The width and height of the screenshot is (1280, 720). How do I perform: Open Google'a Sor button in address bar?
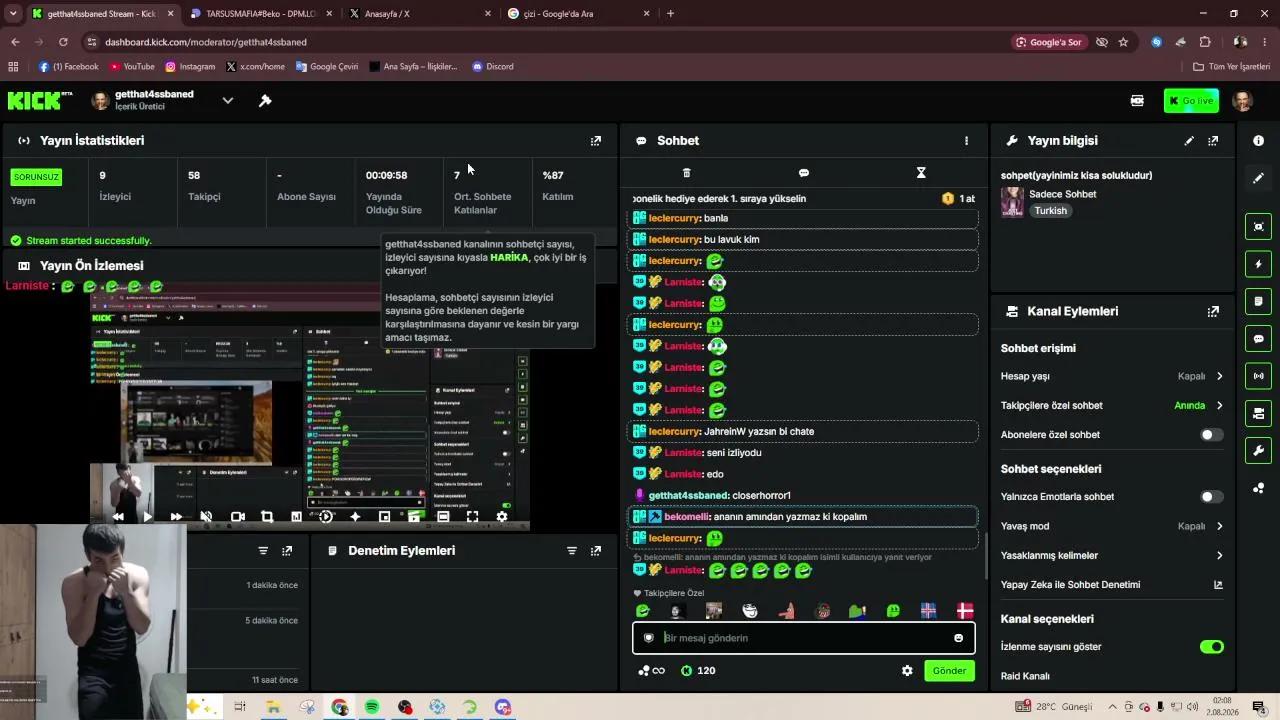[1049, 42]
